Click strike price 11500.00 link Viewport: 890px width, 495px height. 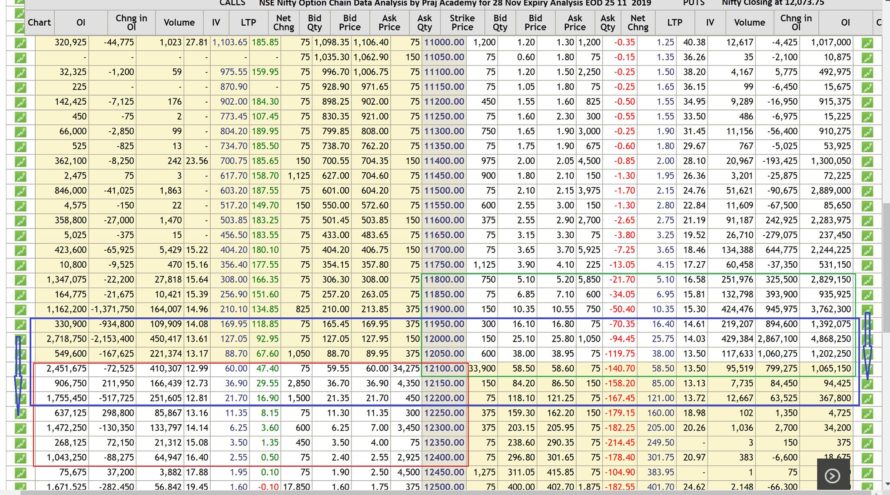point(444,191)
